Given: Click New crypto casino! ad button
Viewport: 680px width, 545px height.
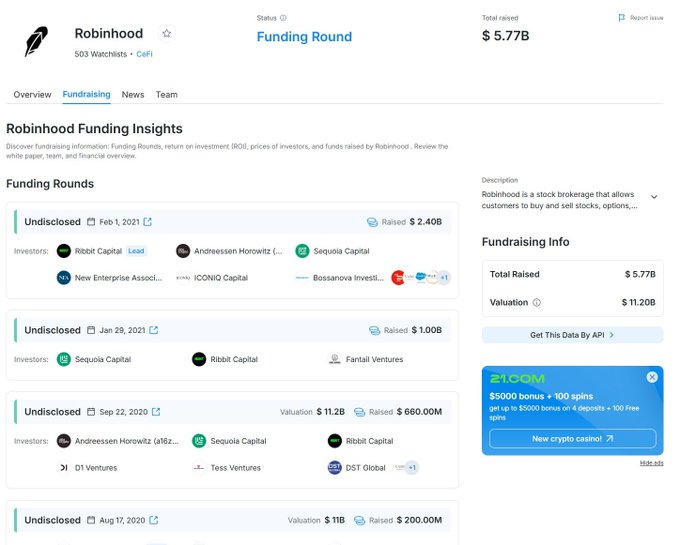Looking at the screenshot, I should [x=572, y=439].
